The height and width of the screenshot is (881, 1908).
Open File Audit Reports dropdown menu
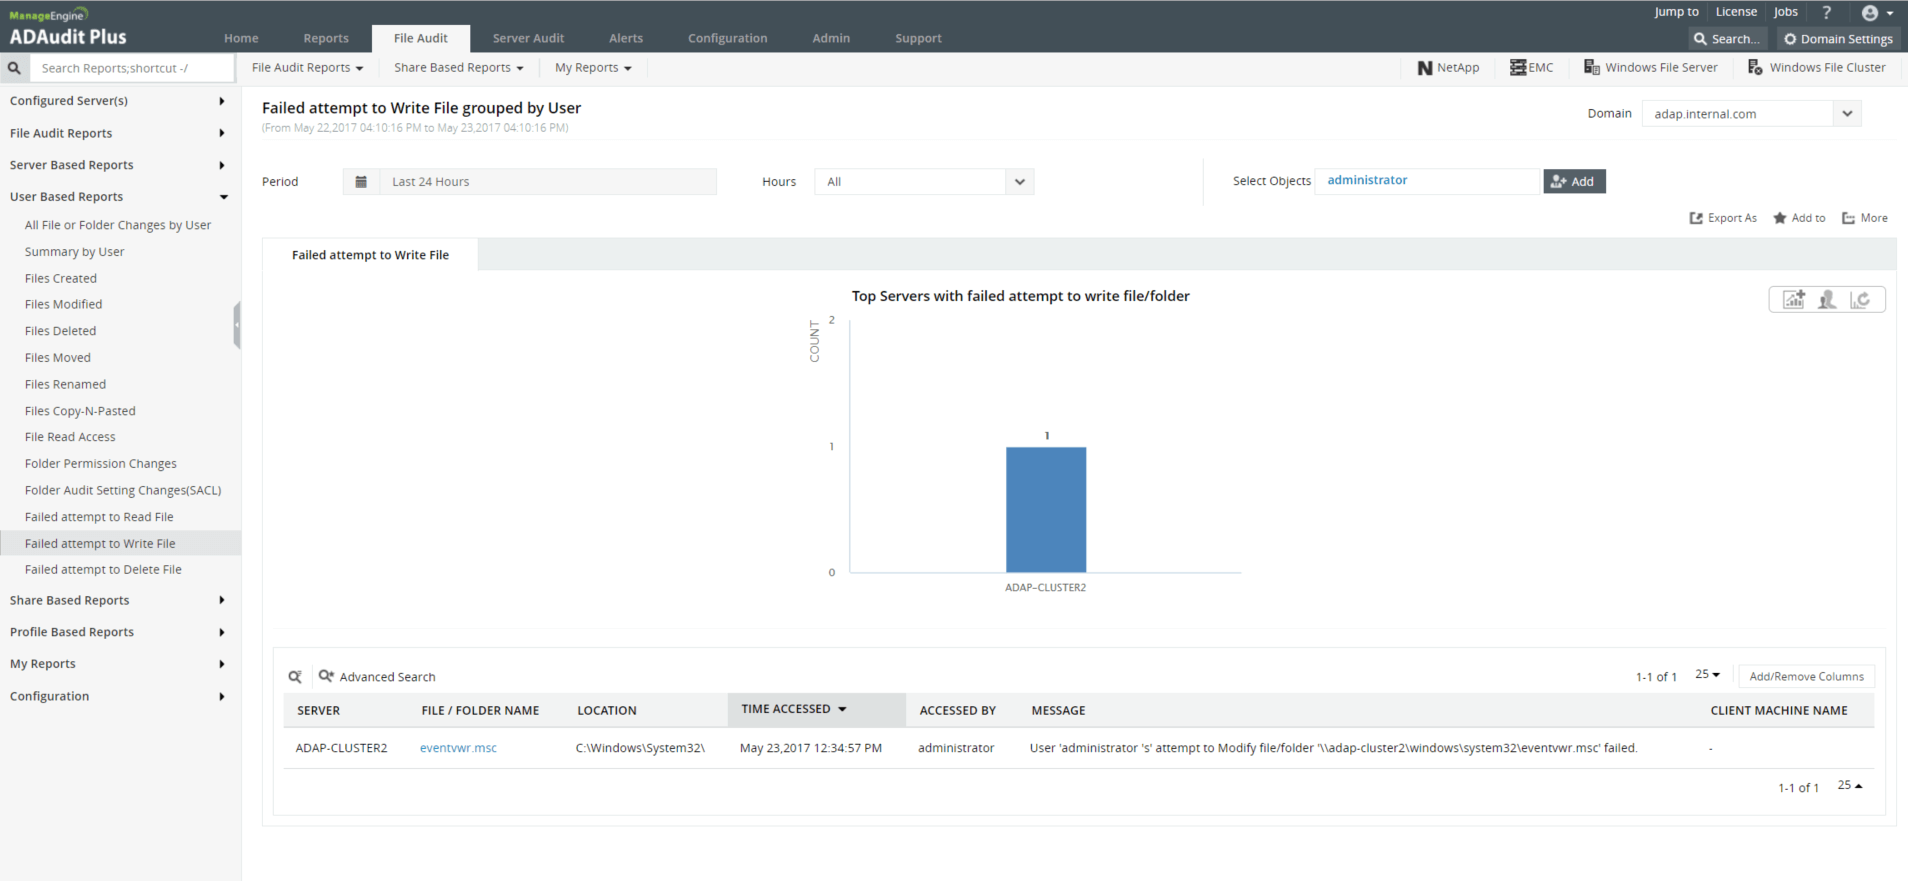[307, 68]
